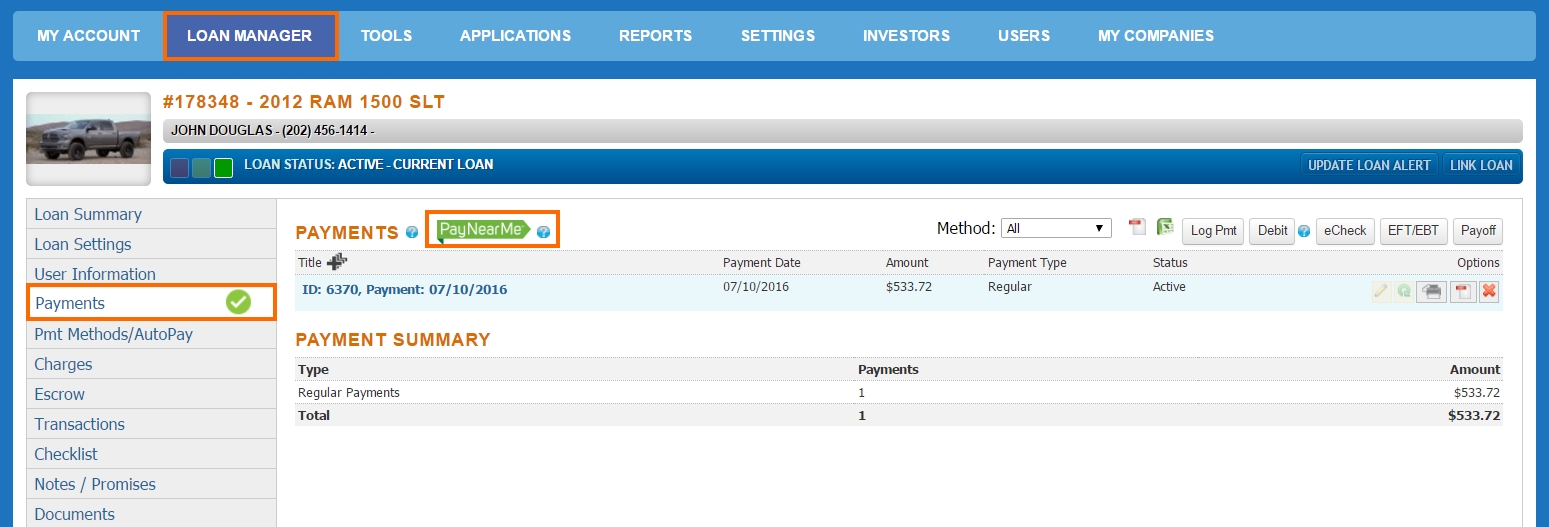
Task: Click the help icon next to Payments heading
Action: tap(412, 232)
